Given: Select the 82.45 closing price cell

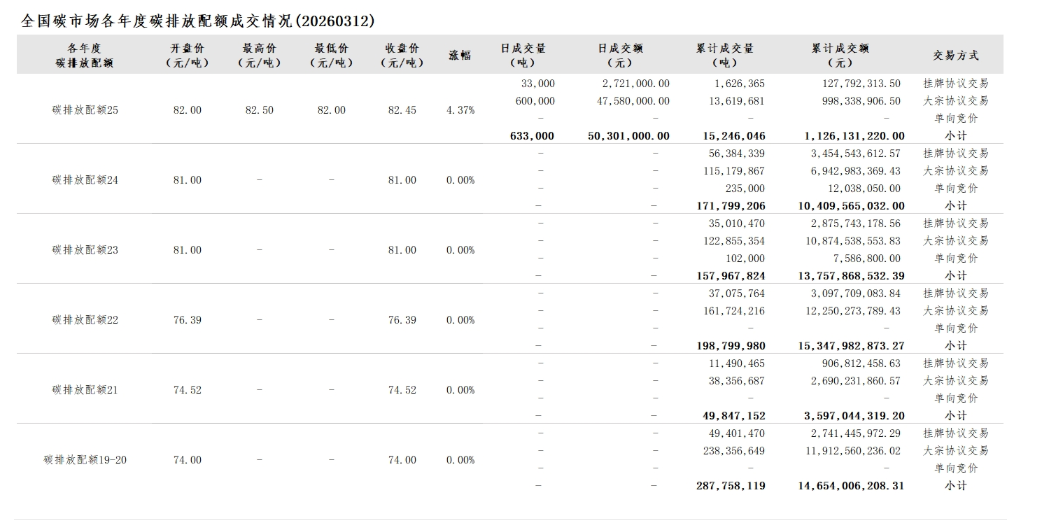Looking at the screenshot, I should coord(402,110).
